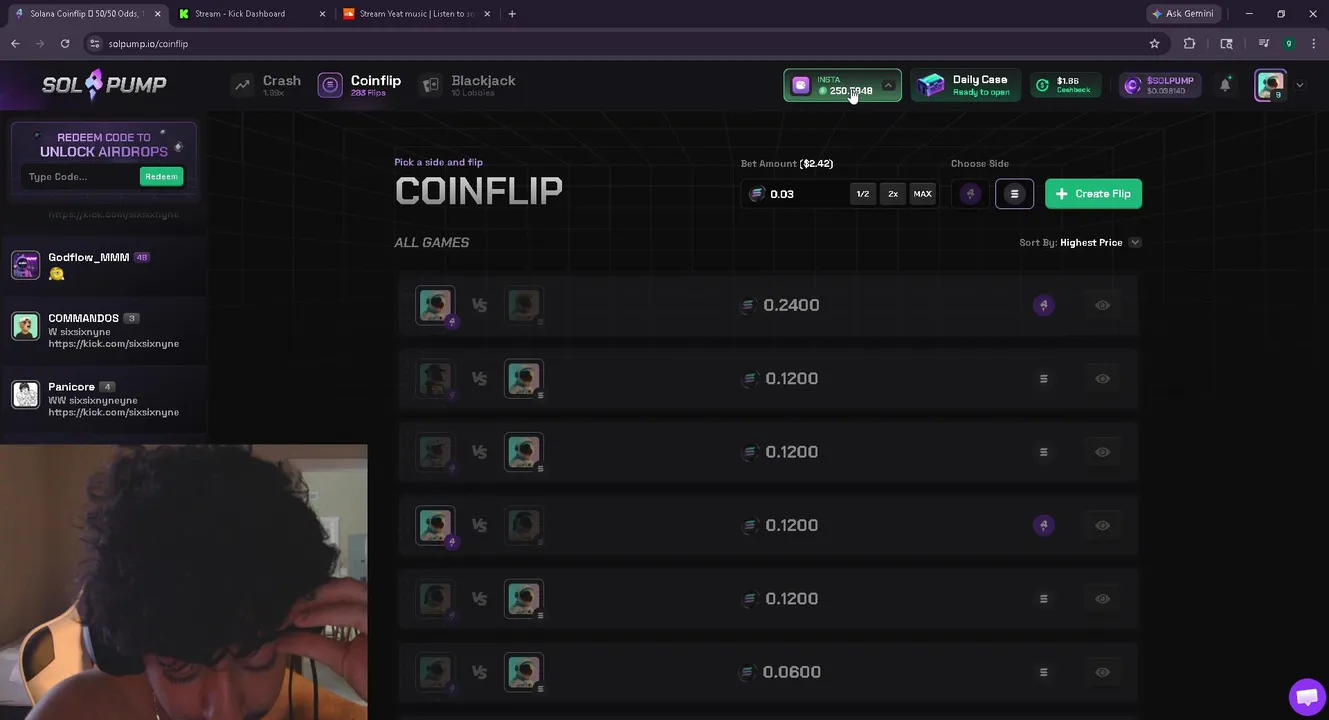Choose the purple coin side
This screenshot has width=1329, height=720.
click(x=970, y=194)
